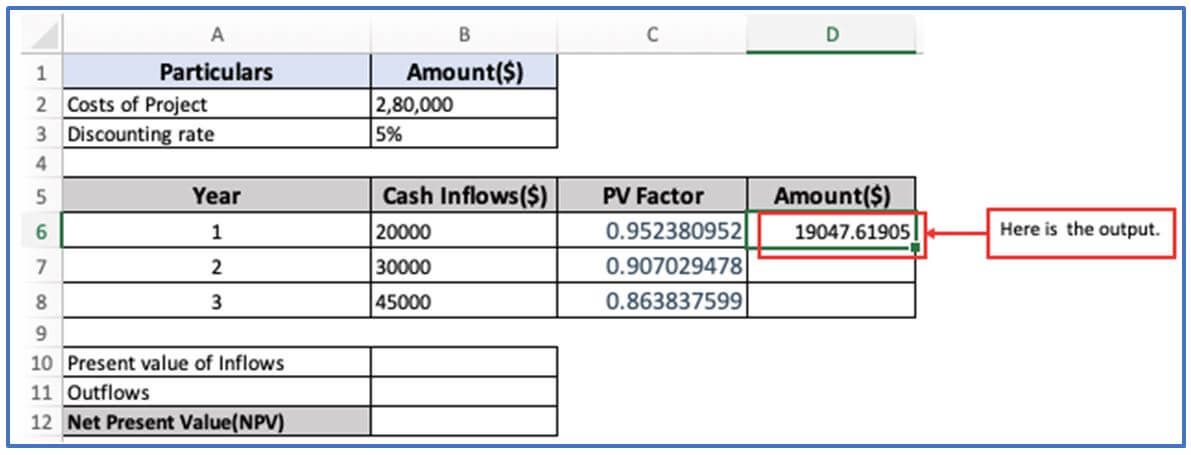This screenshot has height=455, width=1191.
Task: Select the Year 2 cell
Action: (x=216, y=266)
